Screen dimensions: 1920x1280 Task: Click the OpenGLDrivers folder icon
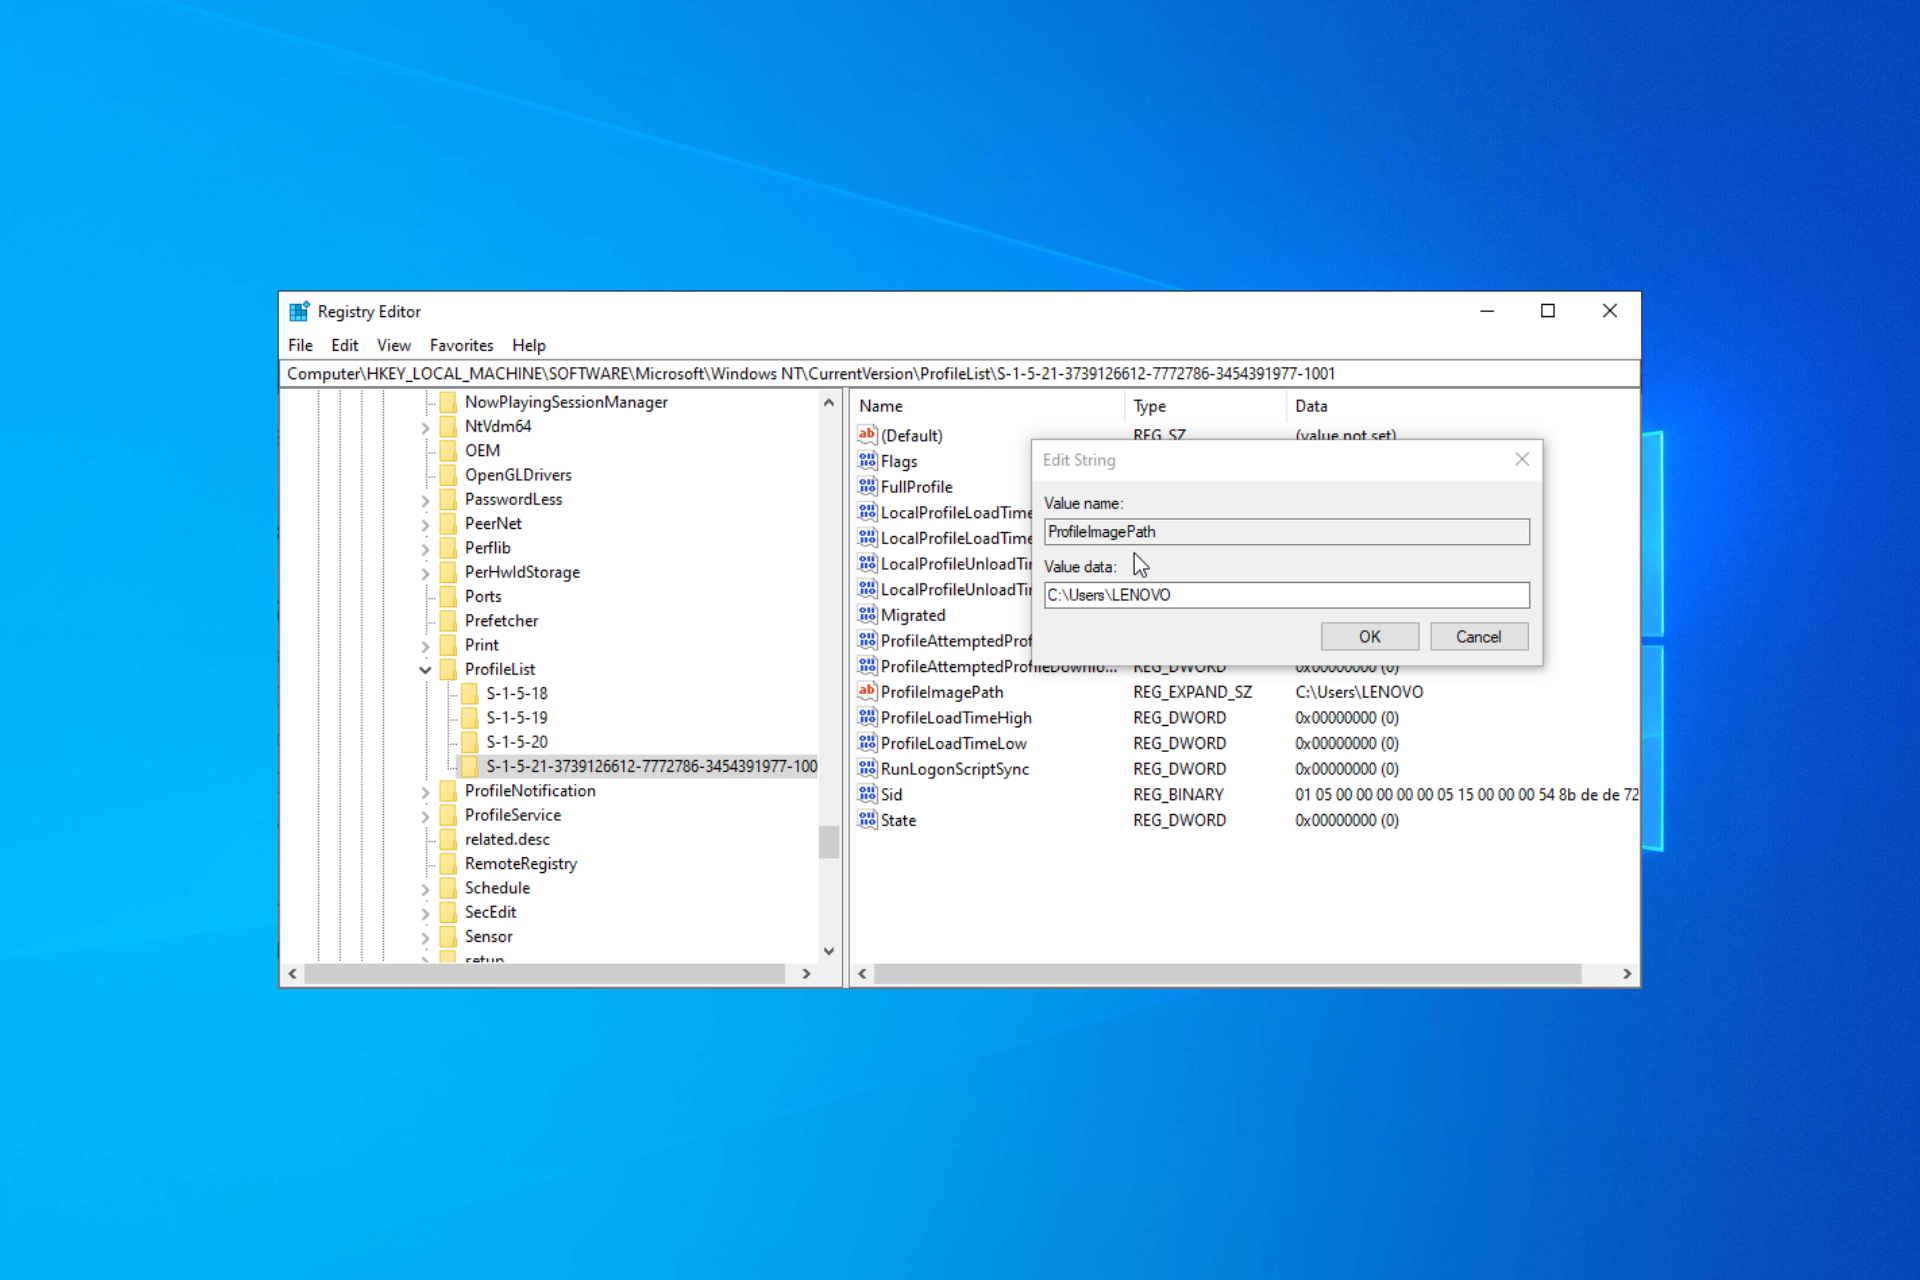[x=449, y=475]
